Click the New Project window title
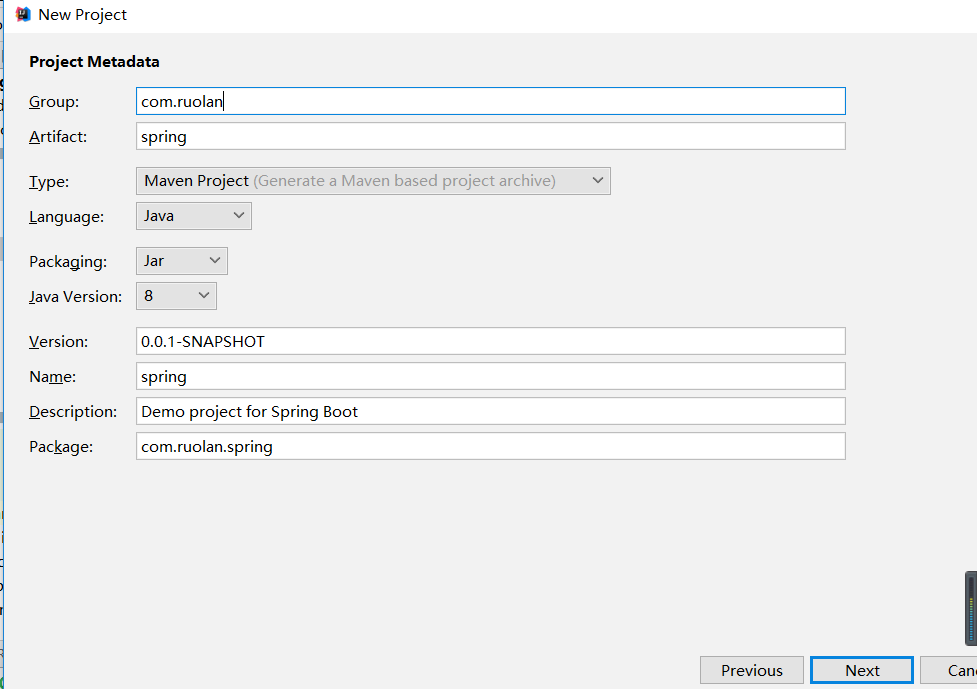 [82, 14]
